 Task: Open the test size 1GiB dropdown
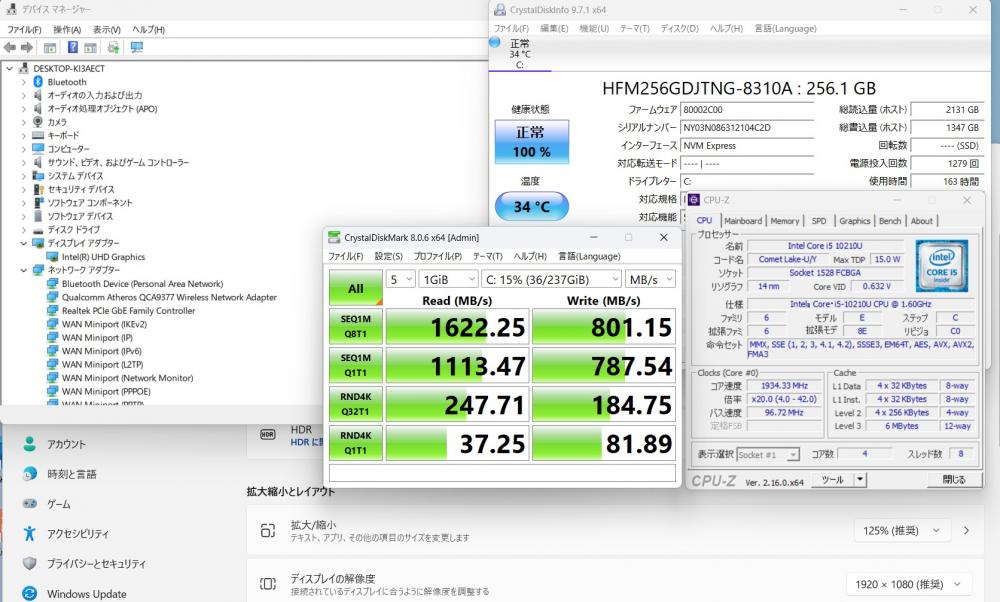click(x=446, y=279)
